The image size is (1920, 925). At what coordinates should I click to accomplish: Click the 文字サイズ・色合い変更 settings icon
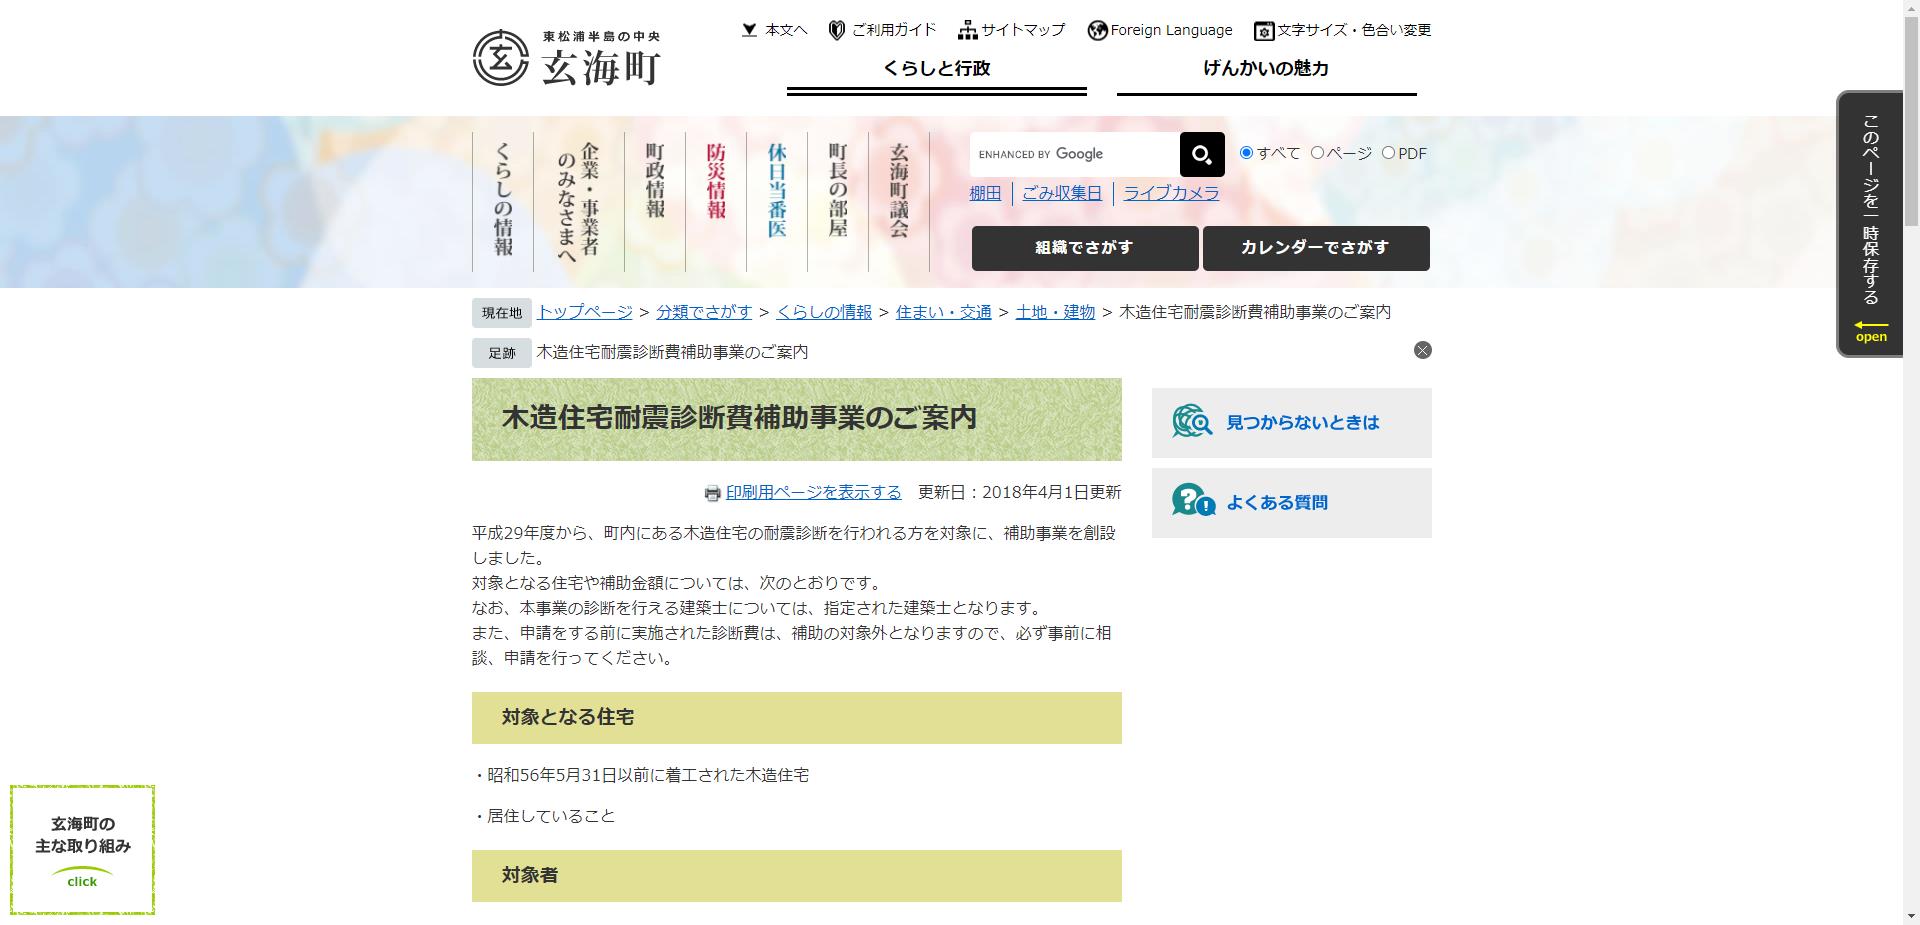[1262, 31]
